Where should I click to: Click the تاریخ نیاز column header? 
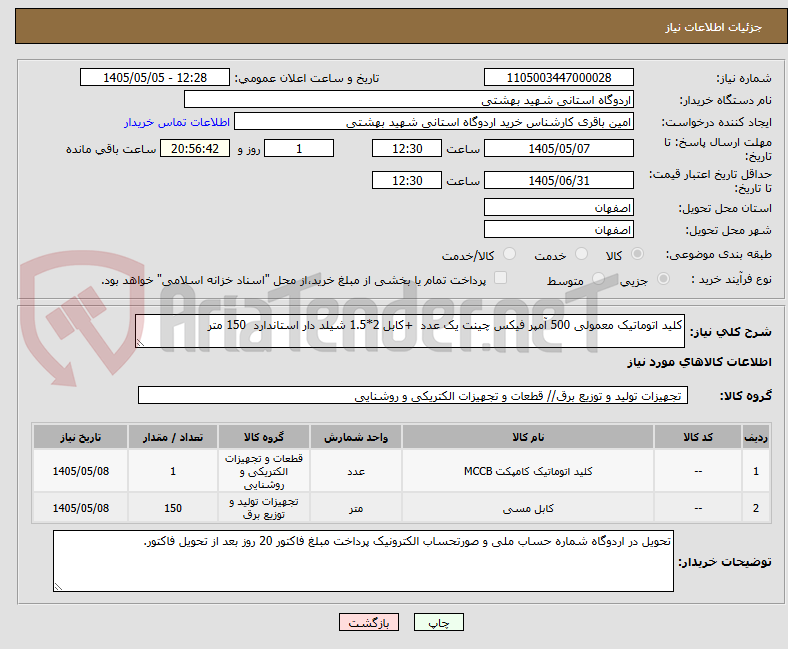pyautogui.click(x=80, y=437)
